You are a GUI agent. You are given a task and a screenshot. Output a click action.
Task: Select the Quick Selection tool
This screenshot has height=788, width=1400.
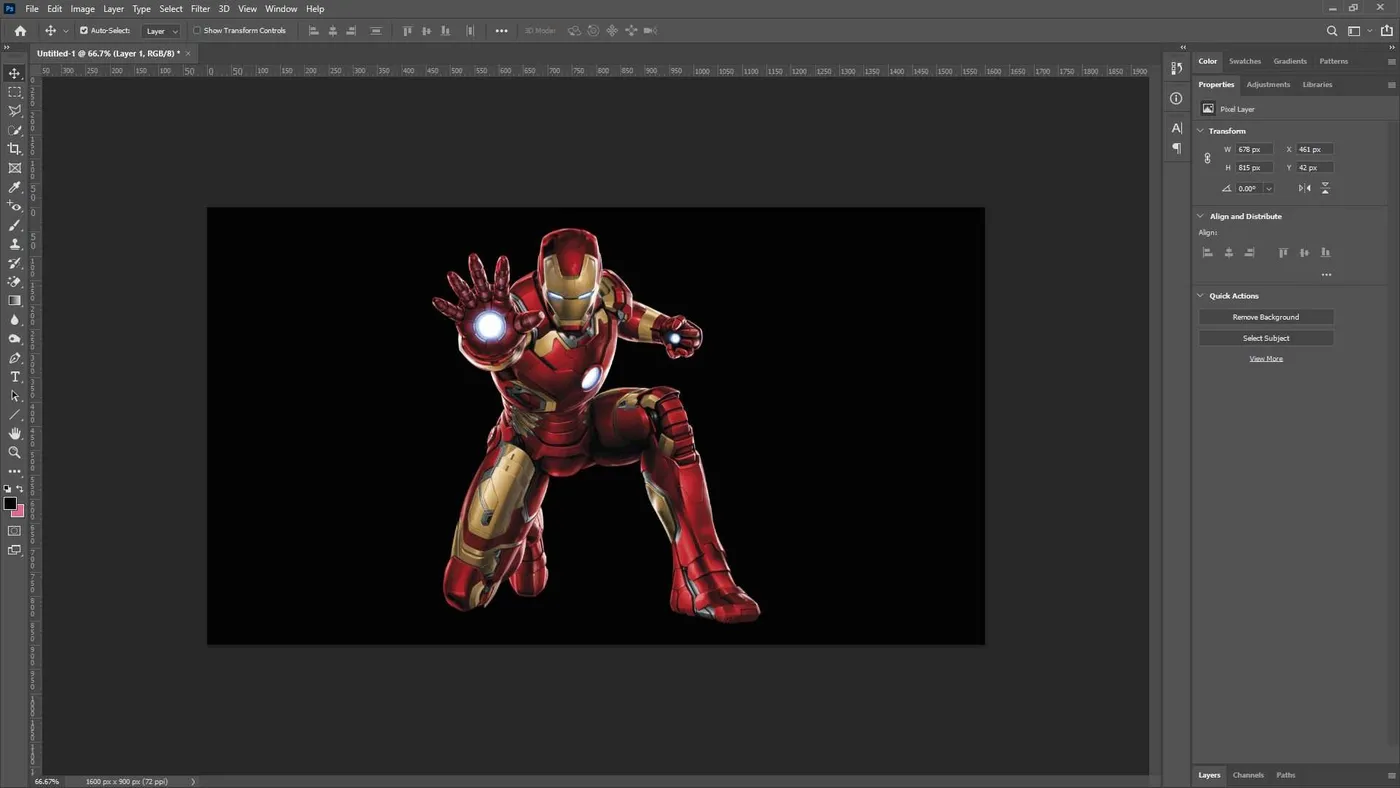click(x=15, y=130)
